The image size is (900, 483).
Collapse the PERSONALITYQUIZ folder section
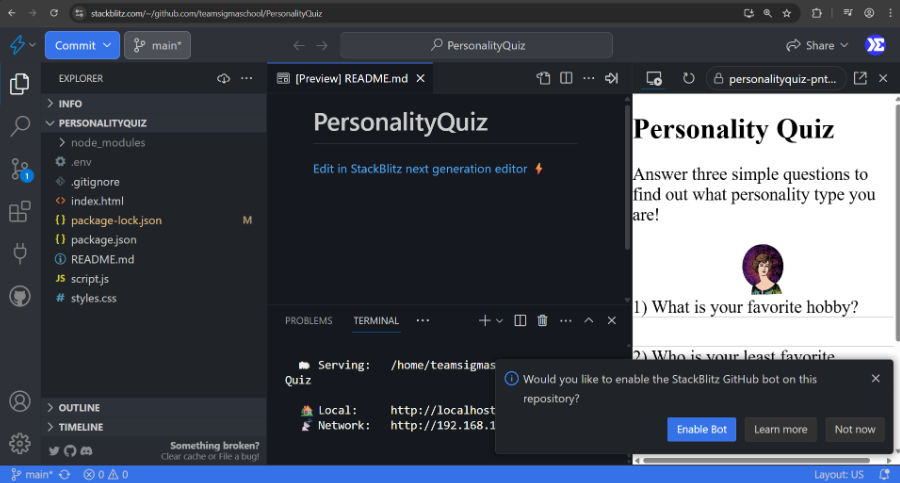[x=154, y=123]
